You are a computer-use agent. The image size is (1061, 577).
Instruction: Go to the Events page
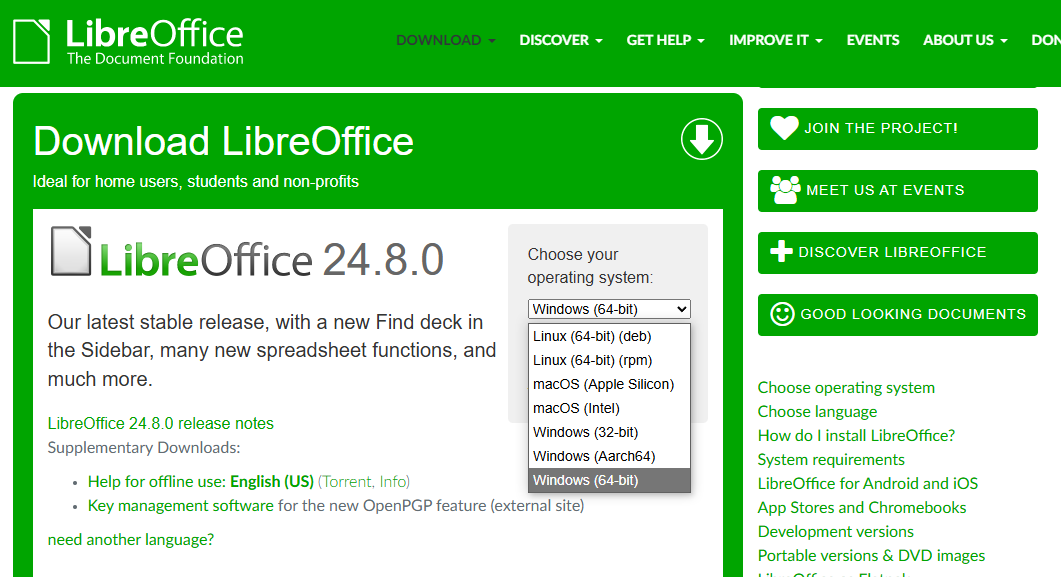coord(872,40)
